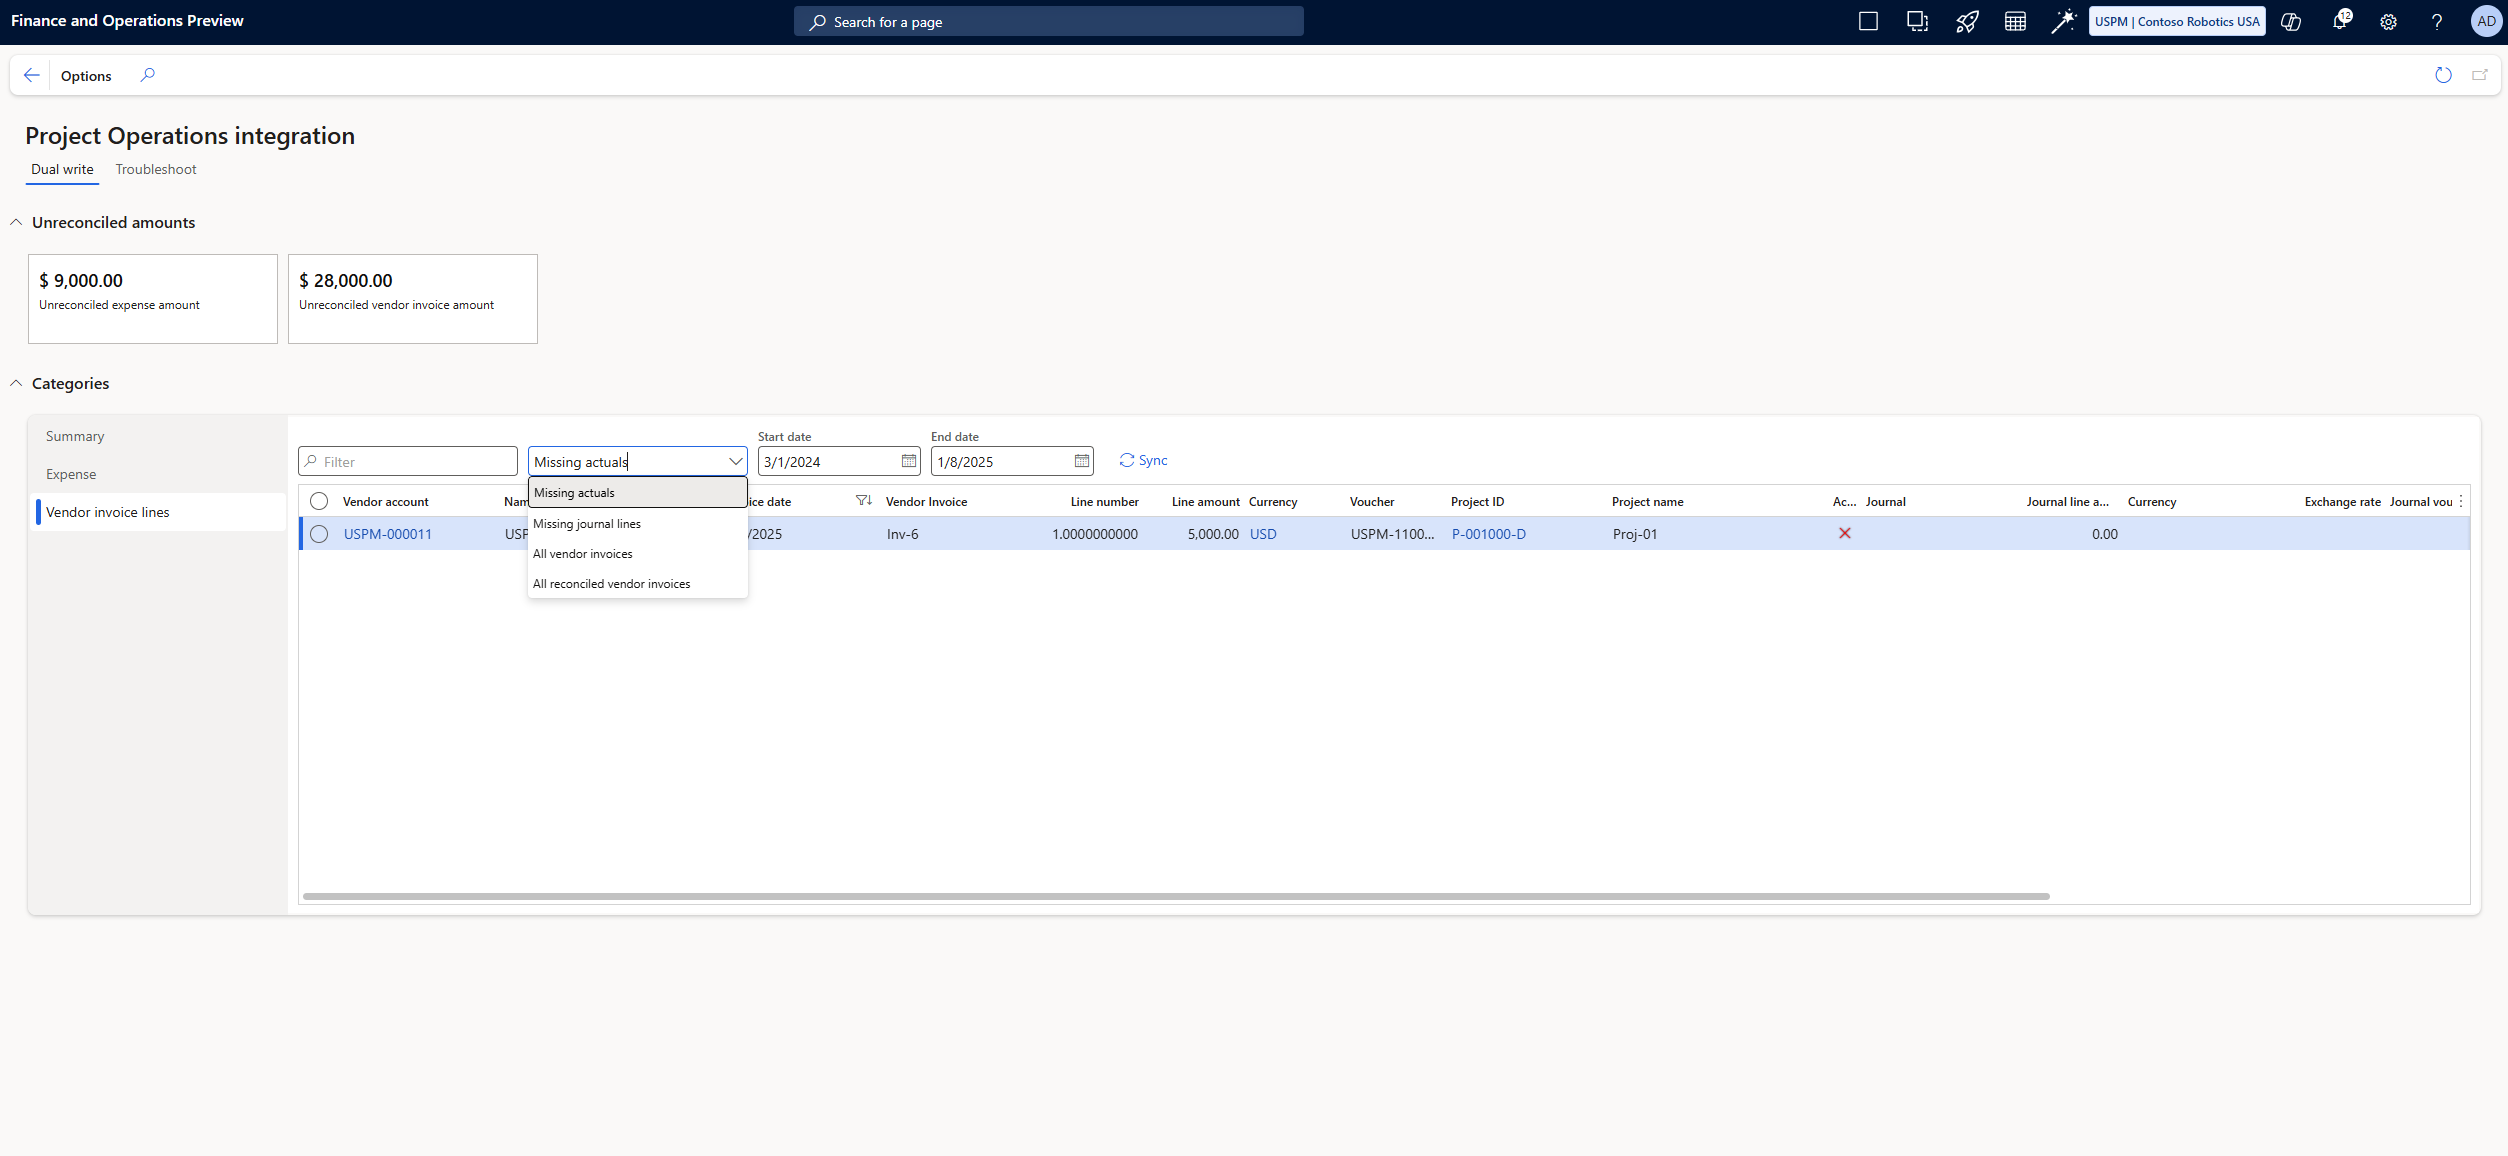2508x1156 pixels.
Task: Choose All vendor invoices option
Action: pyautogui.click(x=637, y=553)
